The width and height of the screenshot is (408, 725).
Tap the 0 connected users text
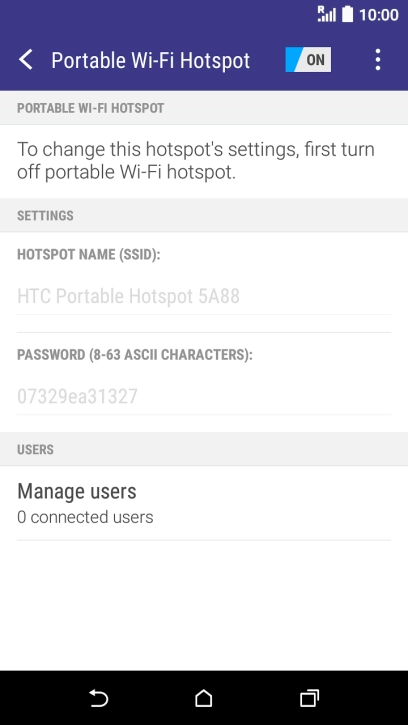point(85,517)
